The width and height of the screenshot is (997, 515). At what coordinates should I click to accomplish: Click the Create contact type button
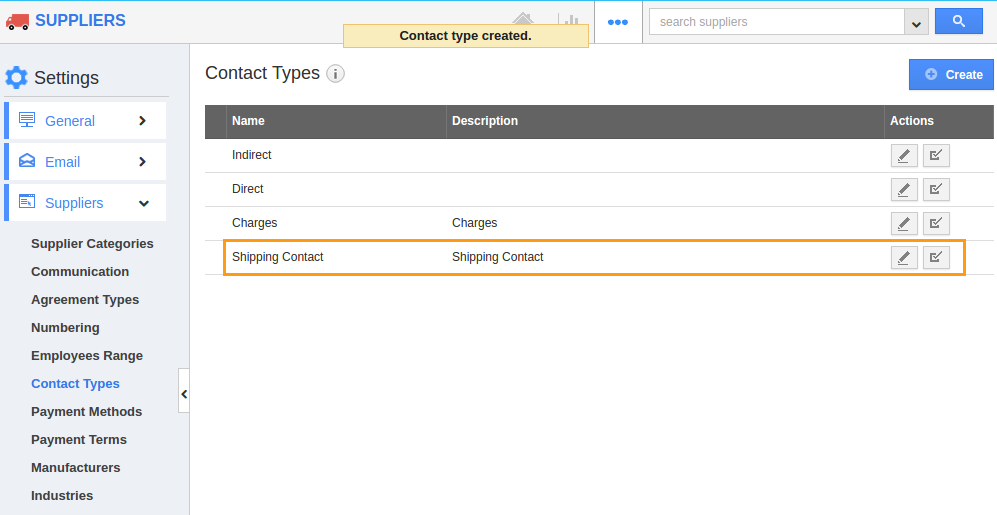(x=951, y=74)
